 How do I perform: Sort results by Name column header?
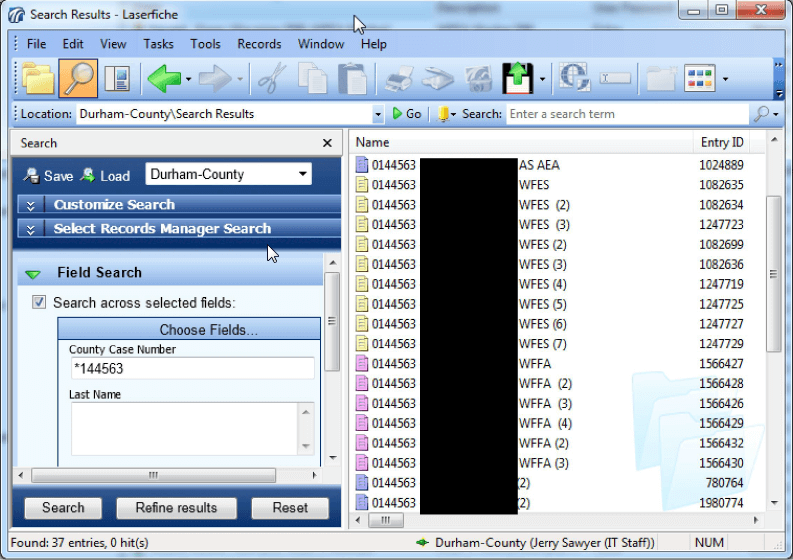(x=521, y=142)
